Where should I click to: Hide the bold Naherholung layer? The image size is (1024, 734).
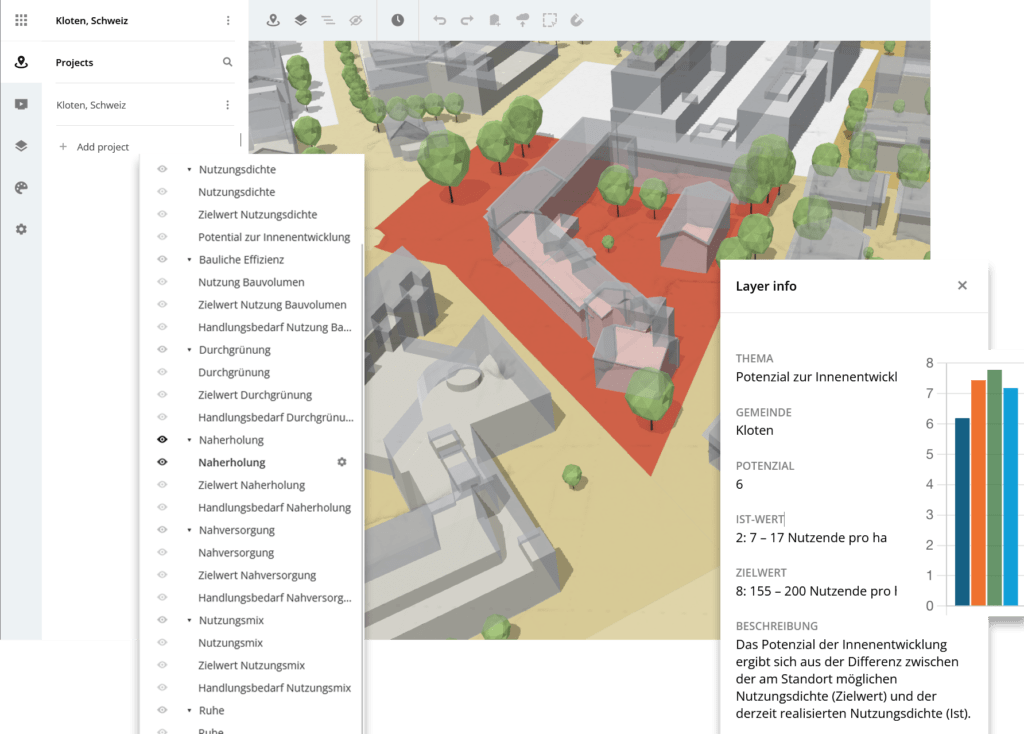point(162,462)
